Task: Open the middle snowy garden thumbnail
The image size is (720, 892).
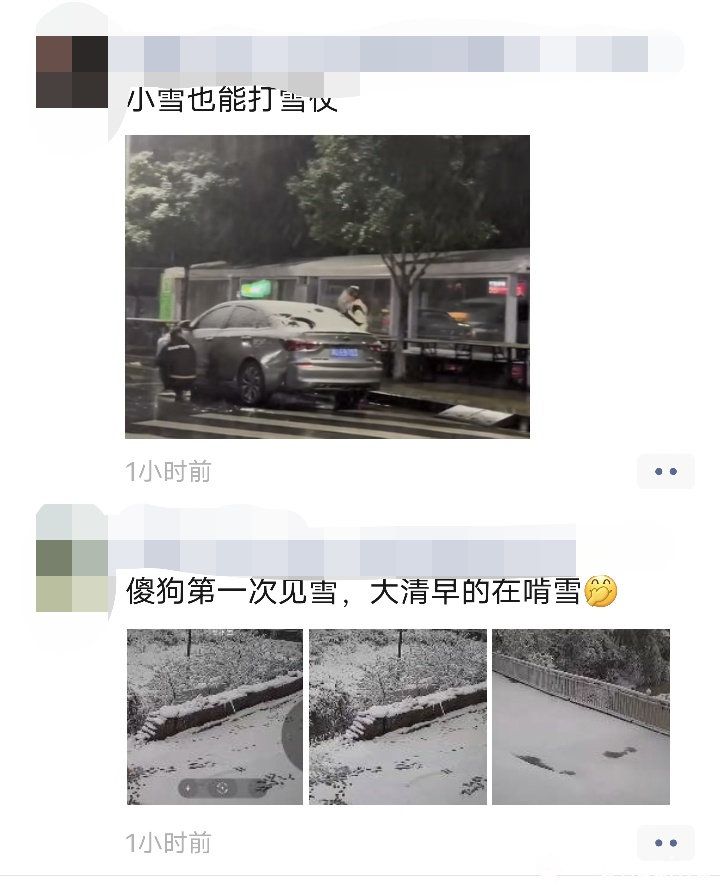Action: 398,717
